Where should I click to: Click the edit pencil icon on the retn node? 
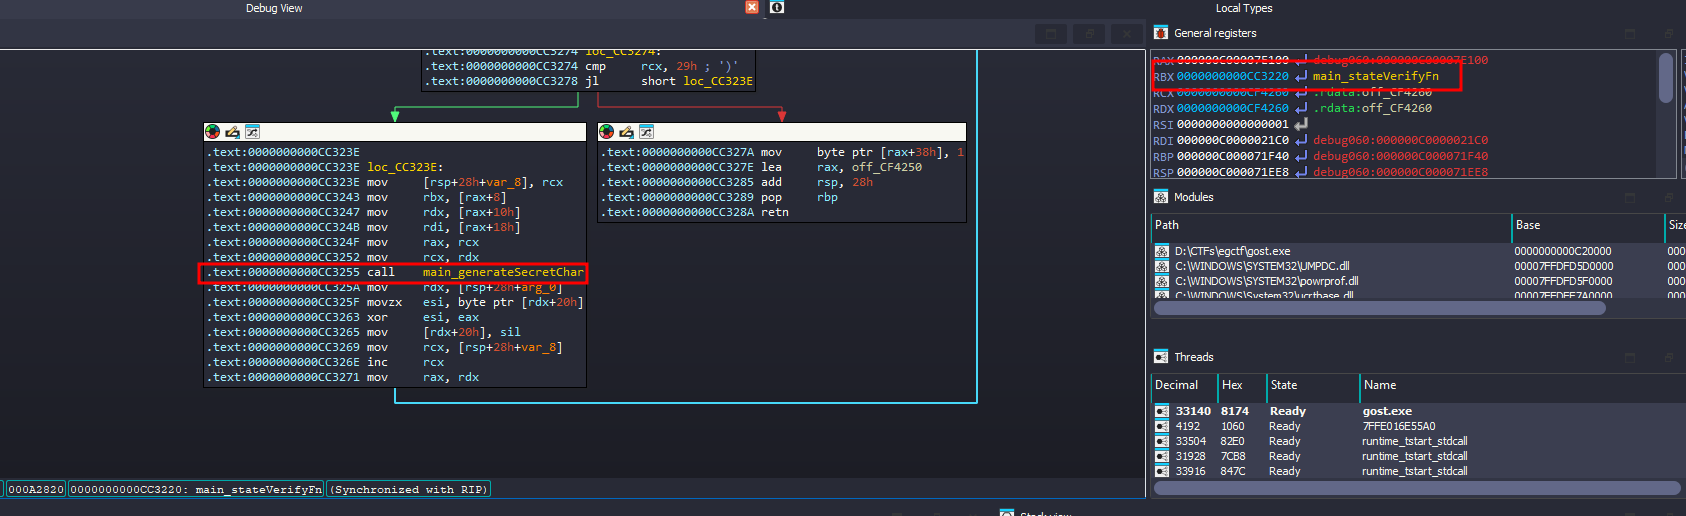[x=626, y=132]
